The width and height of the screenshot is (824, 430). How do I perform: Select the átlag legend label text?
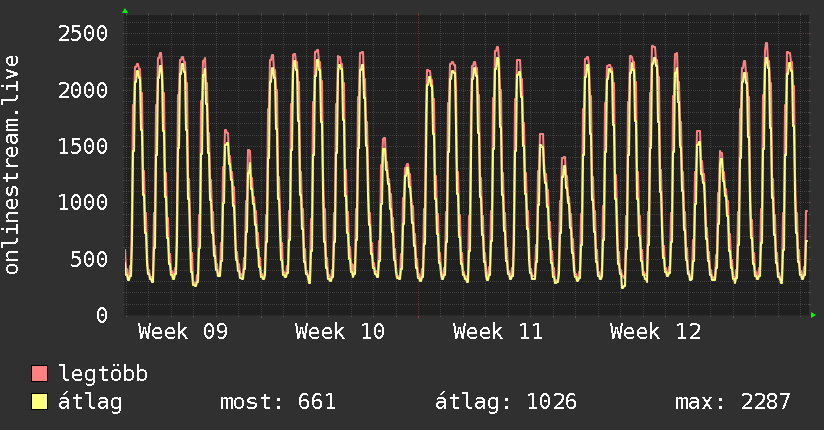click(x=90, y=403)
